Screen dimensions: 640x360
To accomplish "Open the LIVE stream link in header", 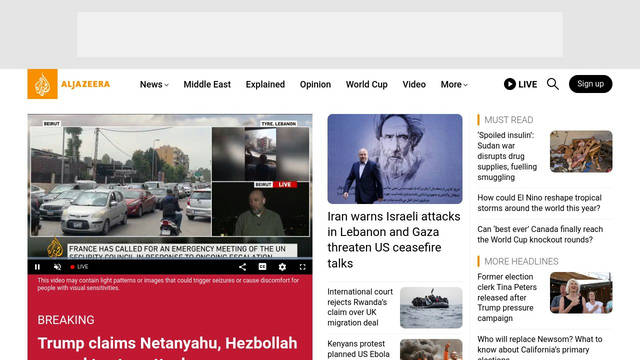I will [520, 84].
